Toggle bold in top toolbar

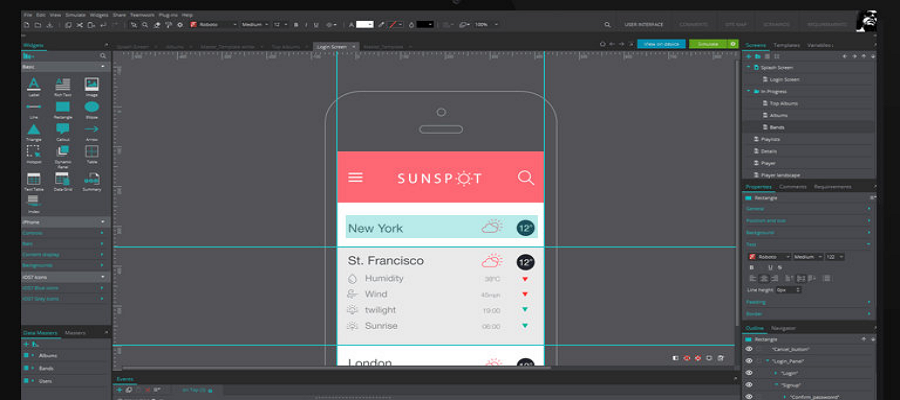(x=296, y=25)
